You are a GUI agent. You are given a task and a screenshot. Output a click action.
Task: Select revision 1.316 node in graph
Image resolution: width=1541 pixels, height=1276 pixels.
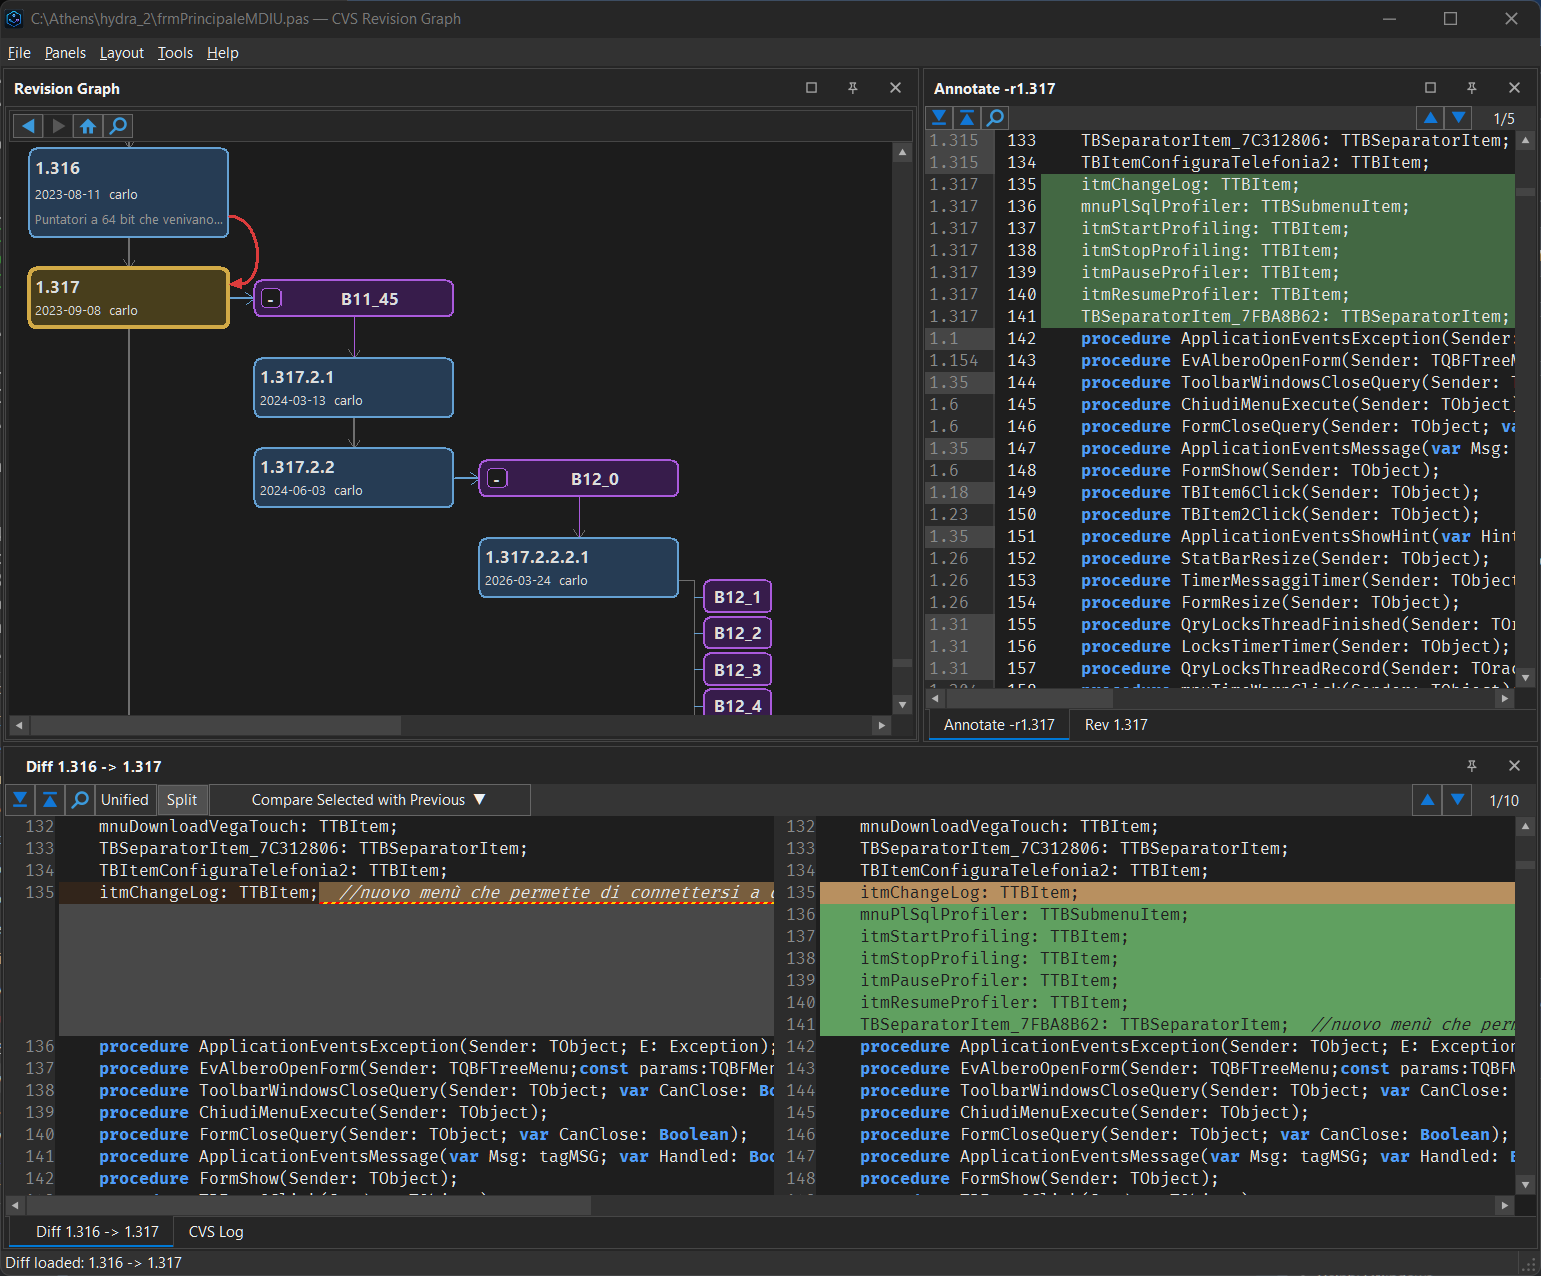(x=128, y=193)
